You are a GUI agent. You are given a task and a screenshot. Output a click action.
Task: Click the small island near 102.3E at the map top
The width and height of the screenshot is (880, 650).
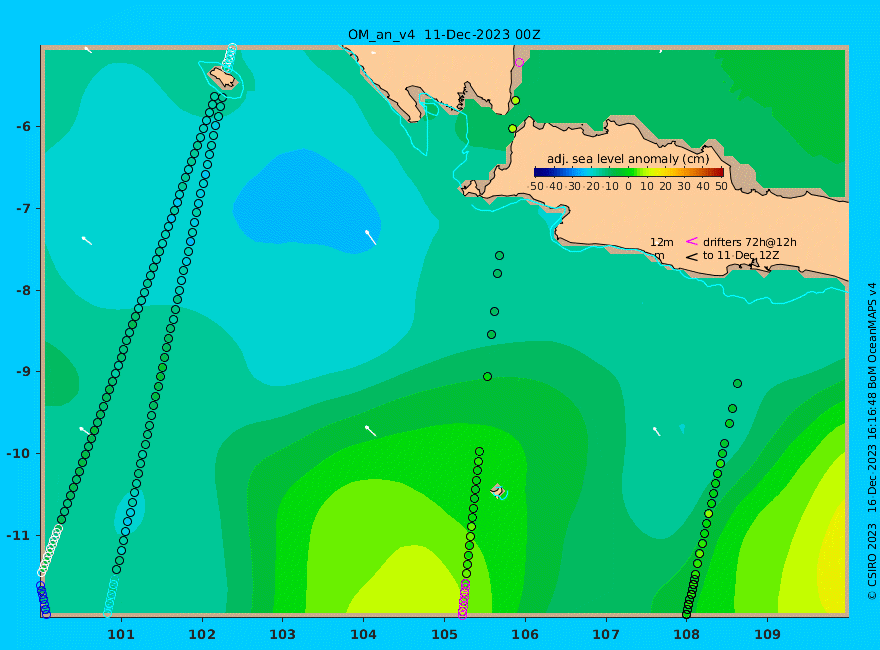(223, 77)
